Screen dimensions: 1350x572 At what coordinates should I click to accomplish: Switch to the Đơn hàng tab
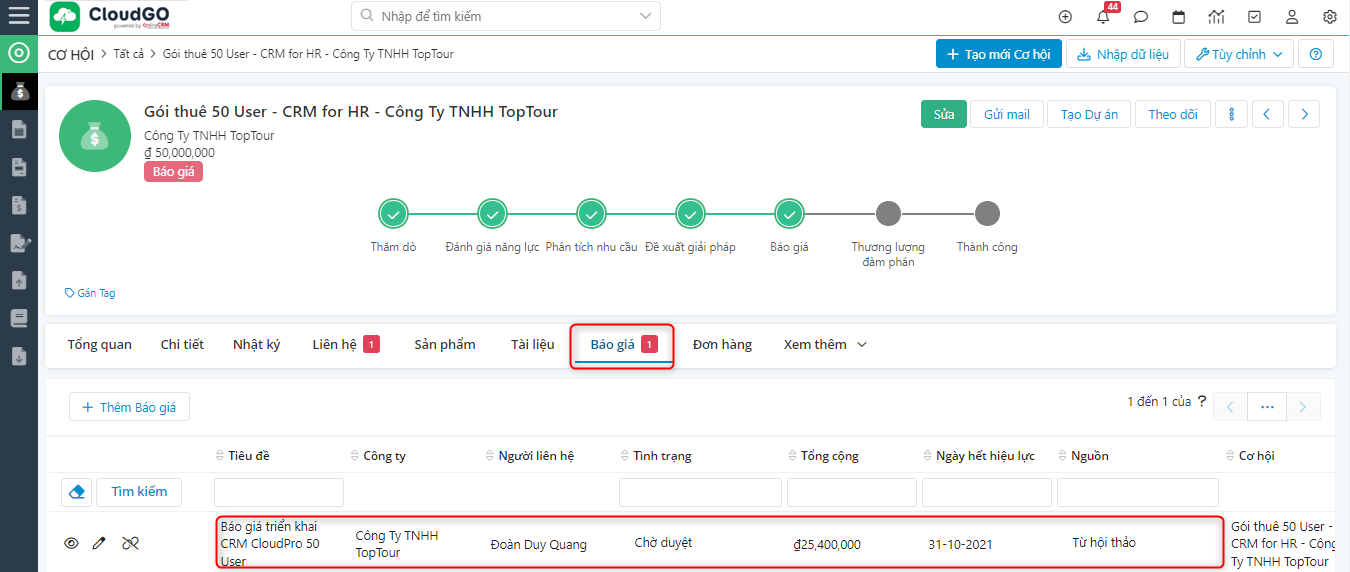coord(722,344)
